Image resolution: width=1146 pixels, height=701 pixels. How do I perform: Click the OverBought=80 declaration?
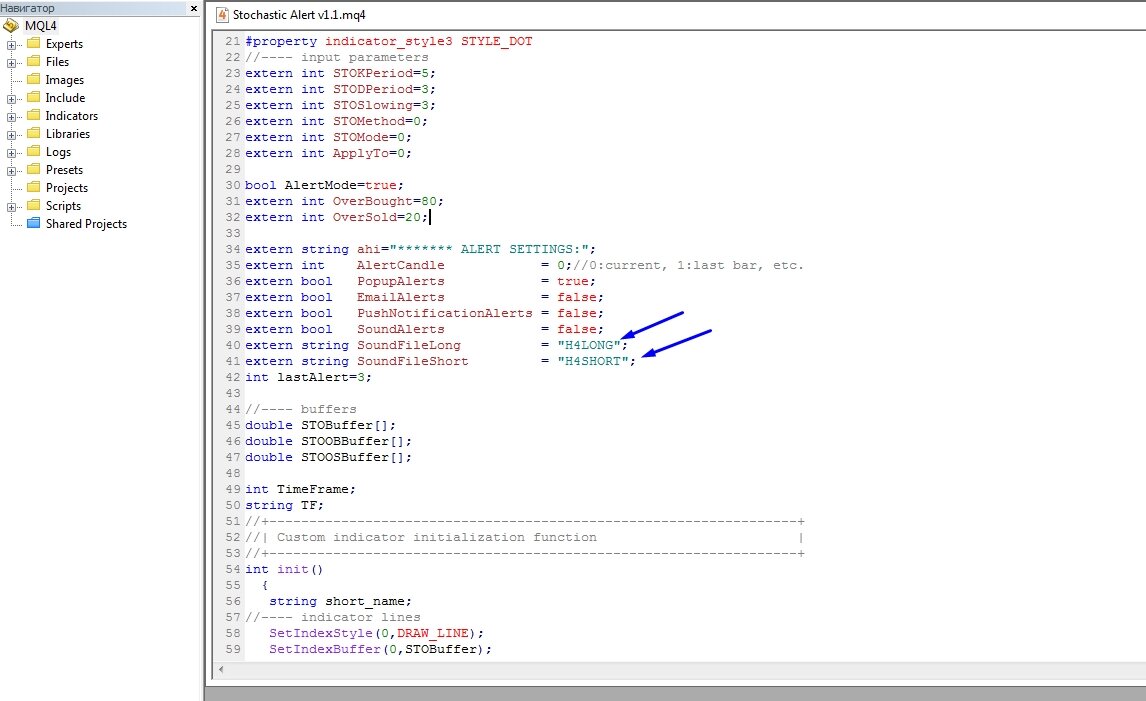click(x=344, y=201)
